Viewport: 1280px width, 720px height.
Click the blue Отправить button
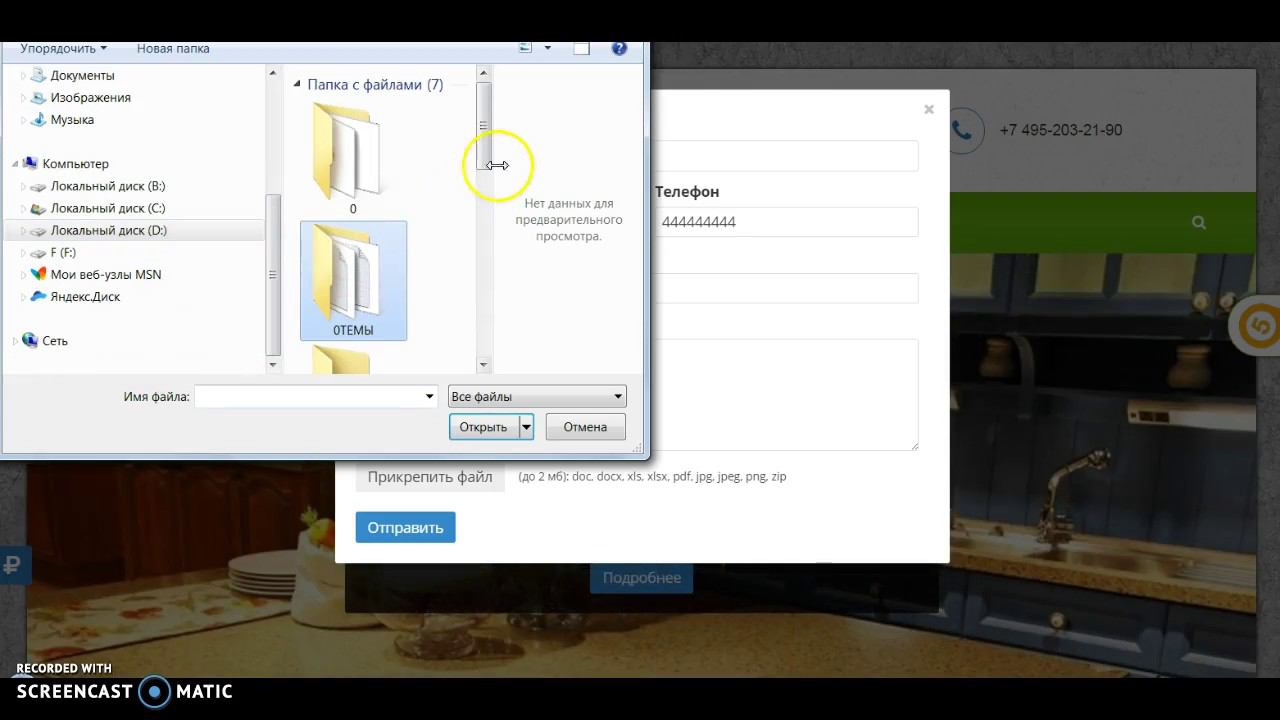[405, 527]
